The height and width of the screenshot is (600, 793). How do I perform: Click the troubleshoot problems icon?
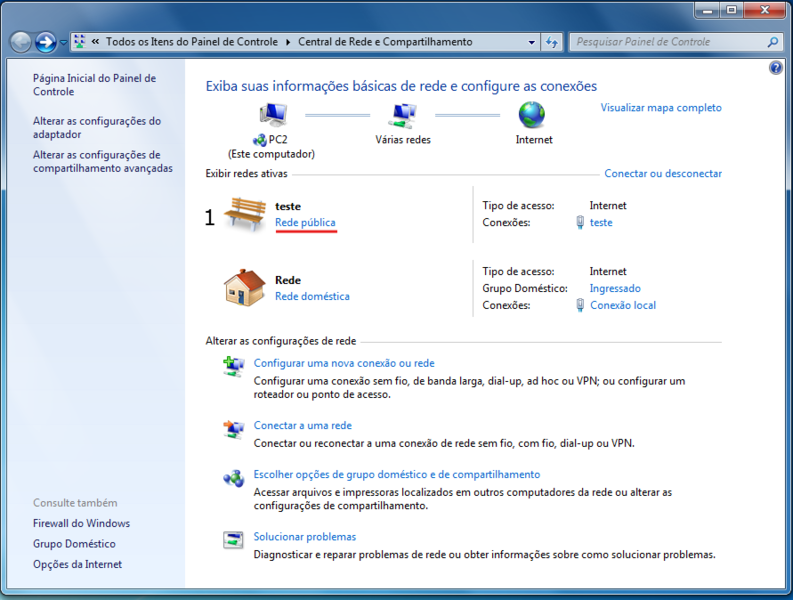234,540
